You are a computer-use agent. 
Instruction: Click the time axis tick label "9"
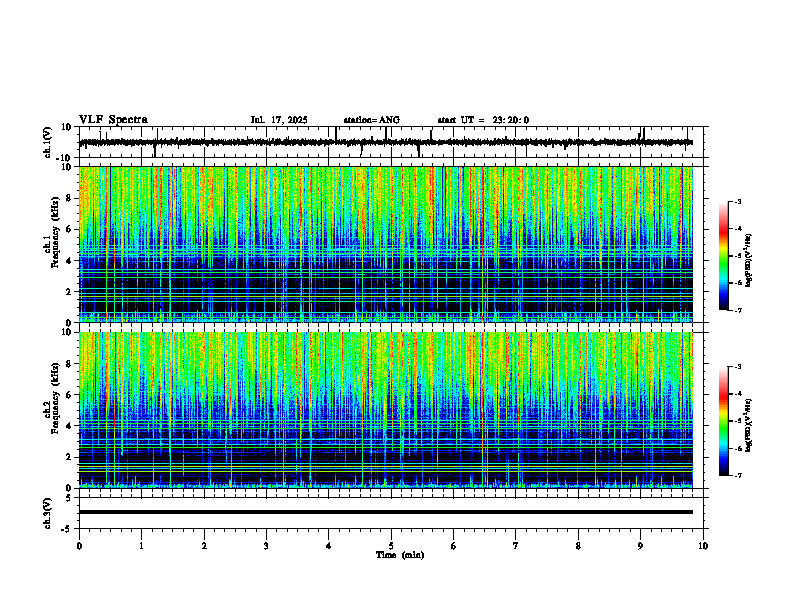click(x=640, y=546)
